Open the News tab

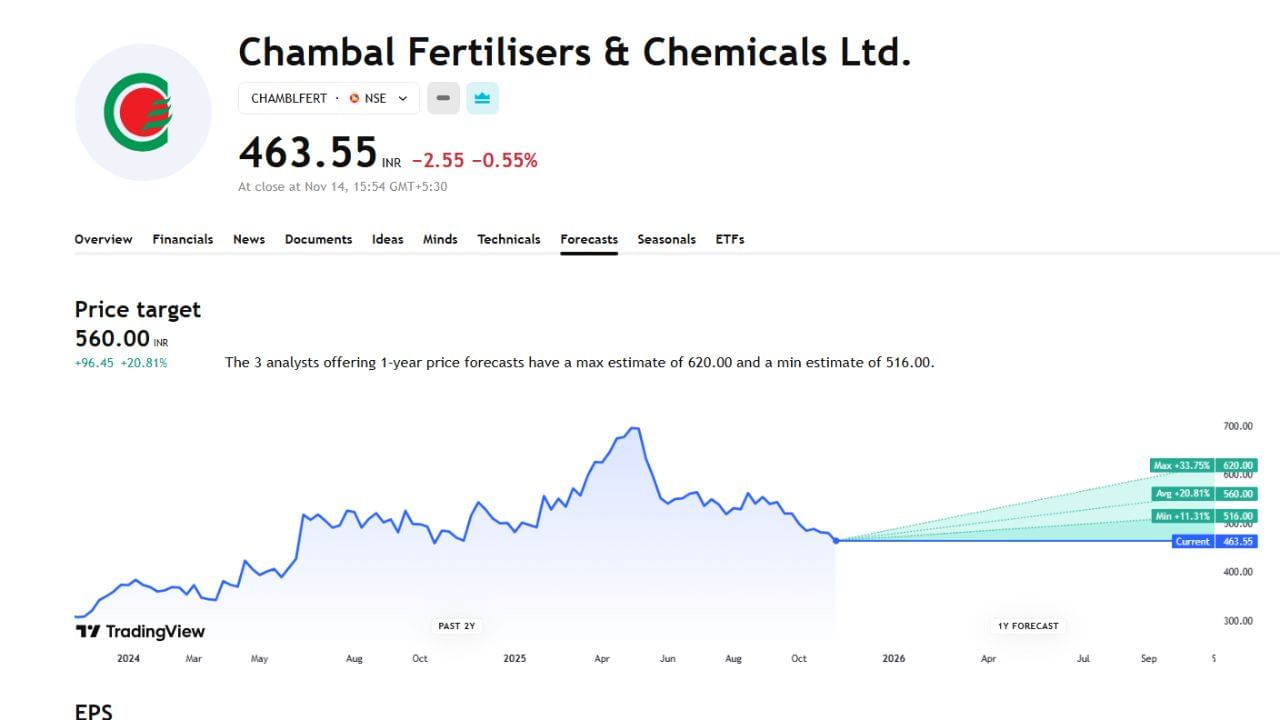coord(249,239)
